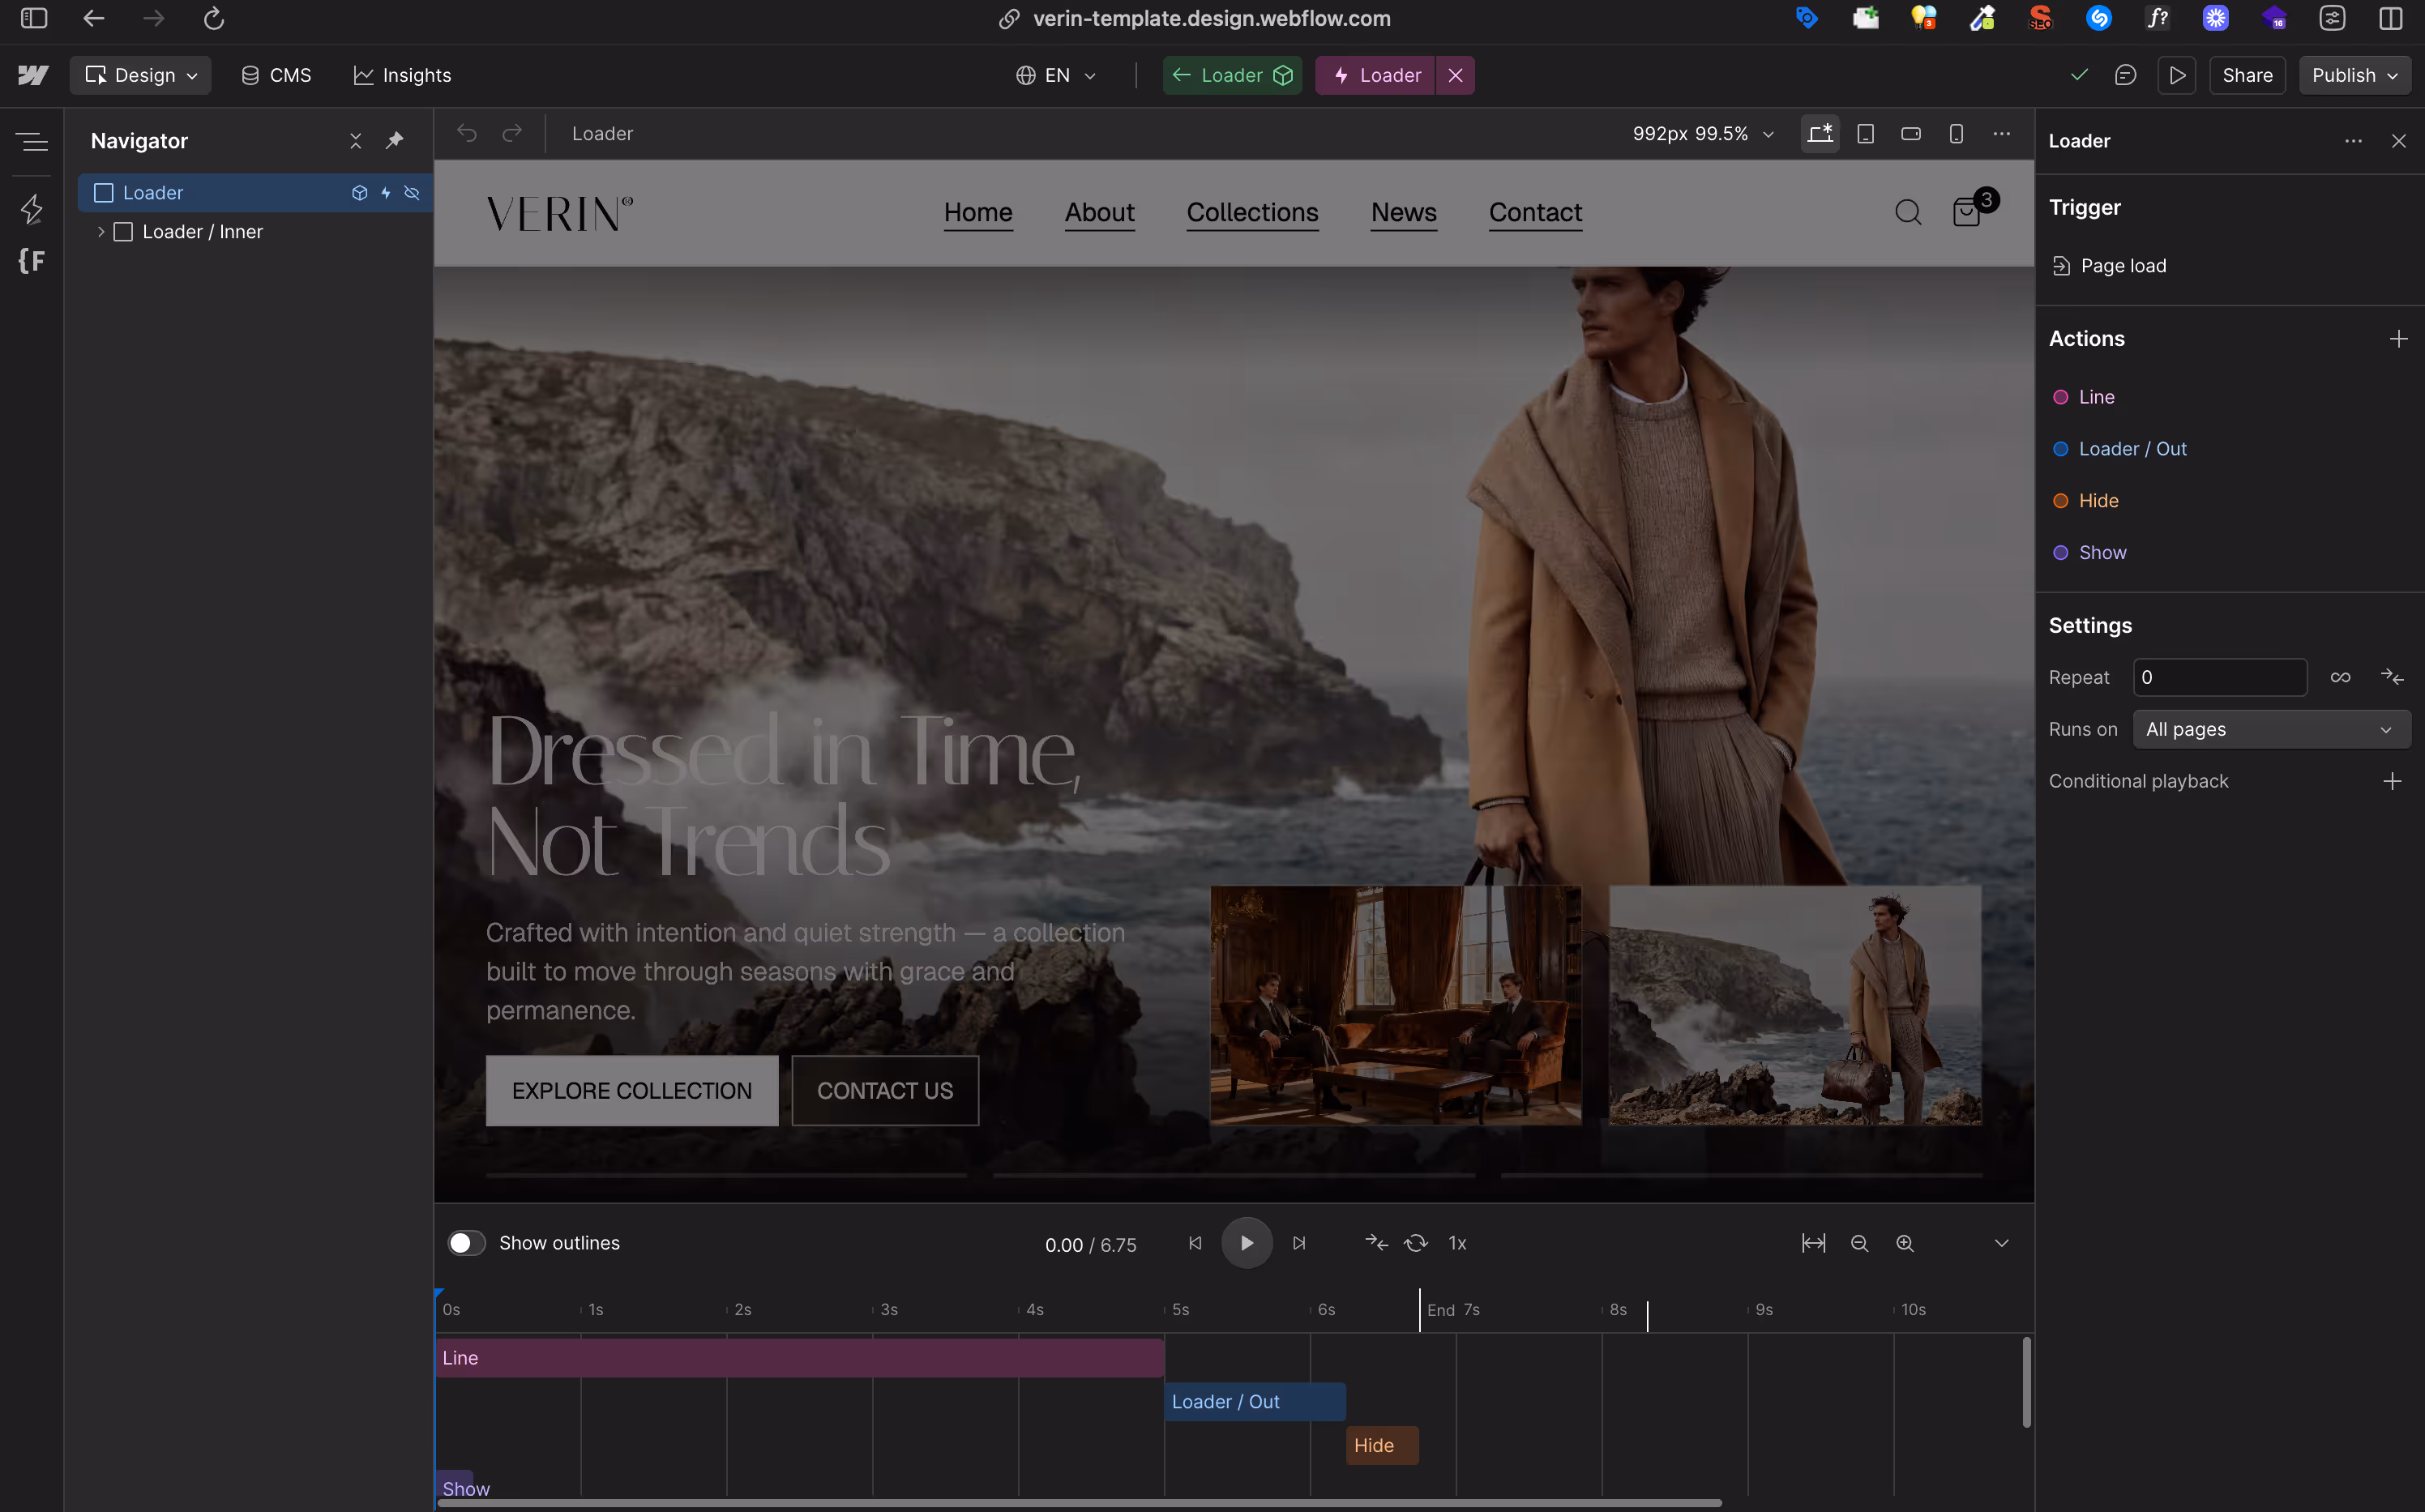
Task: Zoom out the timeline
Action: [1859, 1243]
